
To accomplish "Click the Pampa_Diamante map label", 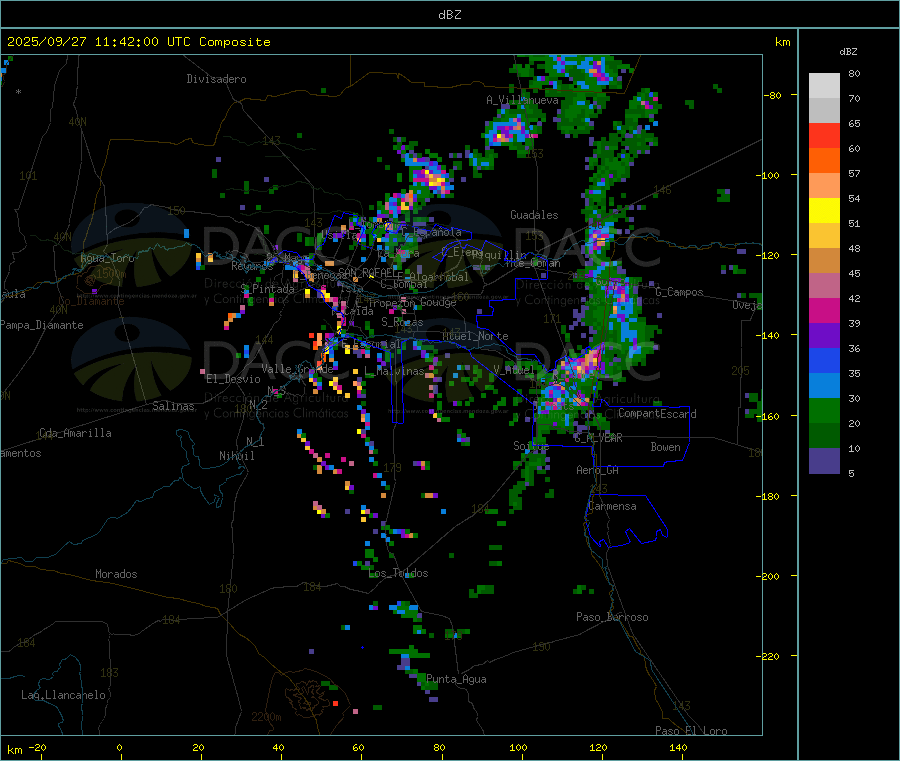I will [x=42, y=325].
